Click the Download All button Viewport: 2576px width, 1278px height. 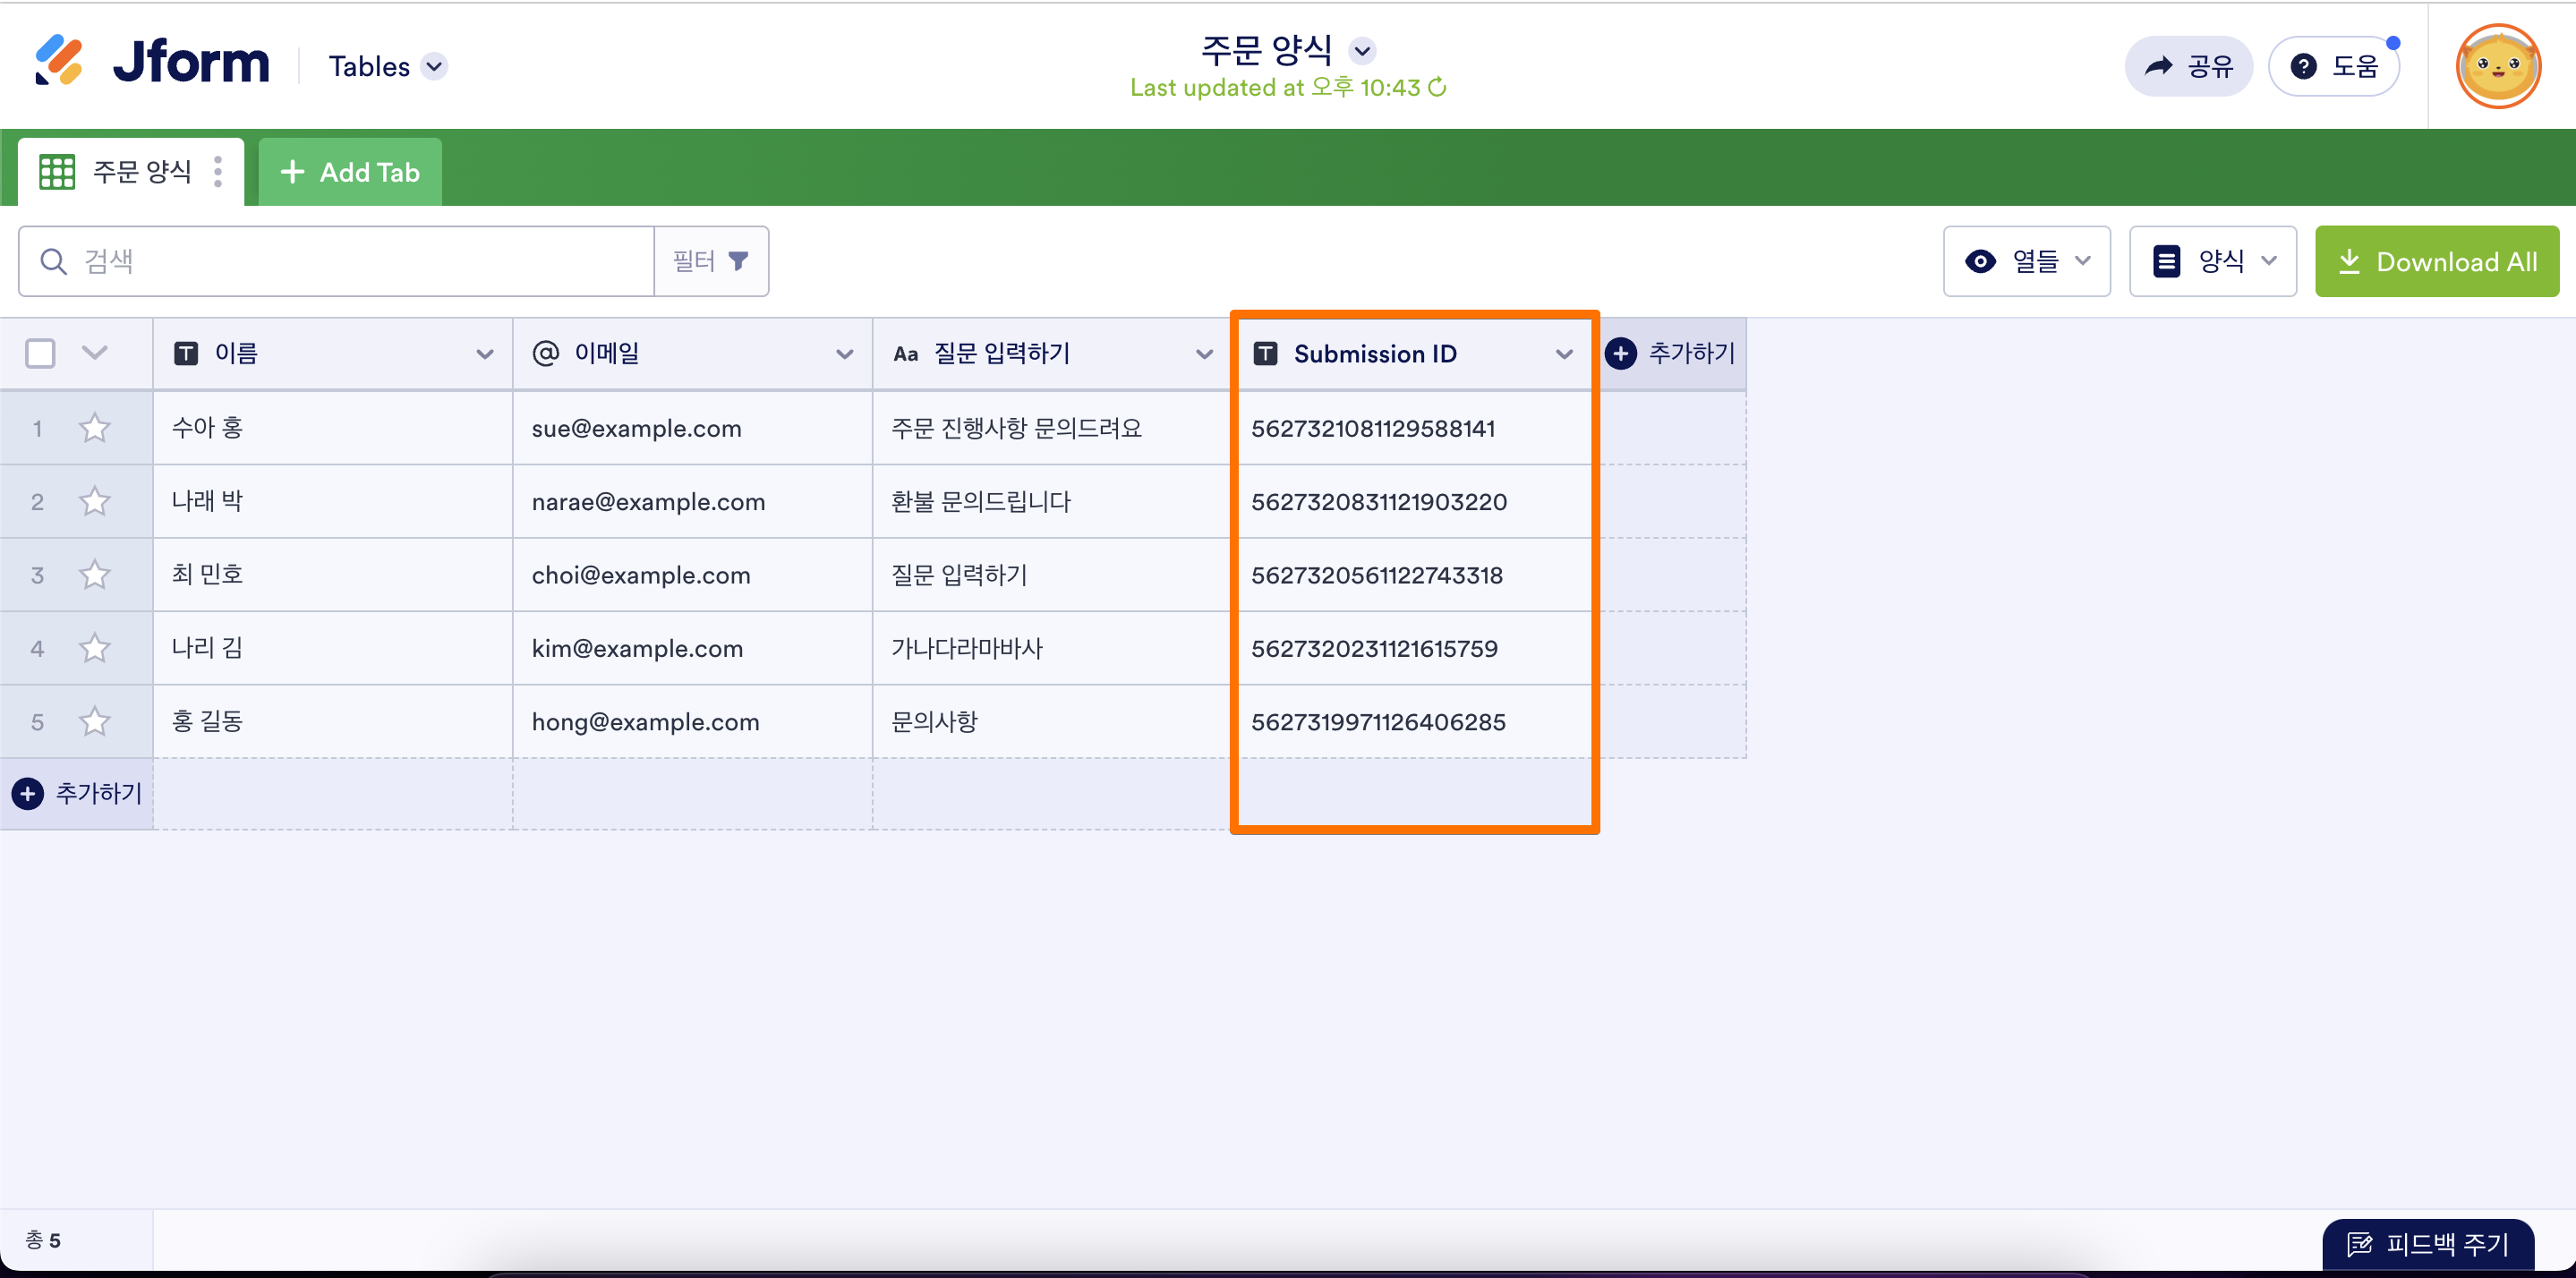point(2436,261)
